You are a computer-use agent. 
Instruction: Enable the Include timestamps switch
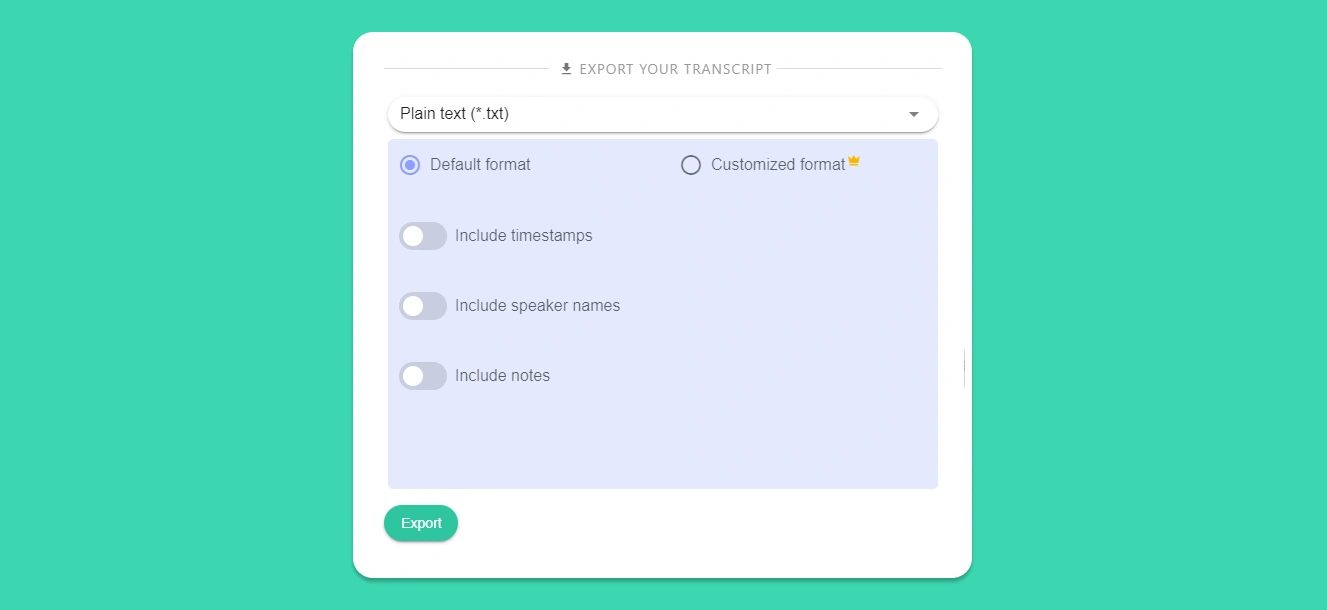coord(423,236)
